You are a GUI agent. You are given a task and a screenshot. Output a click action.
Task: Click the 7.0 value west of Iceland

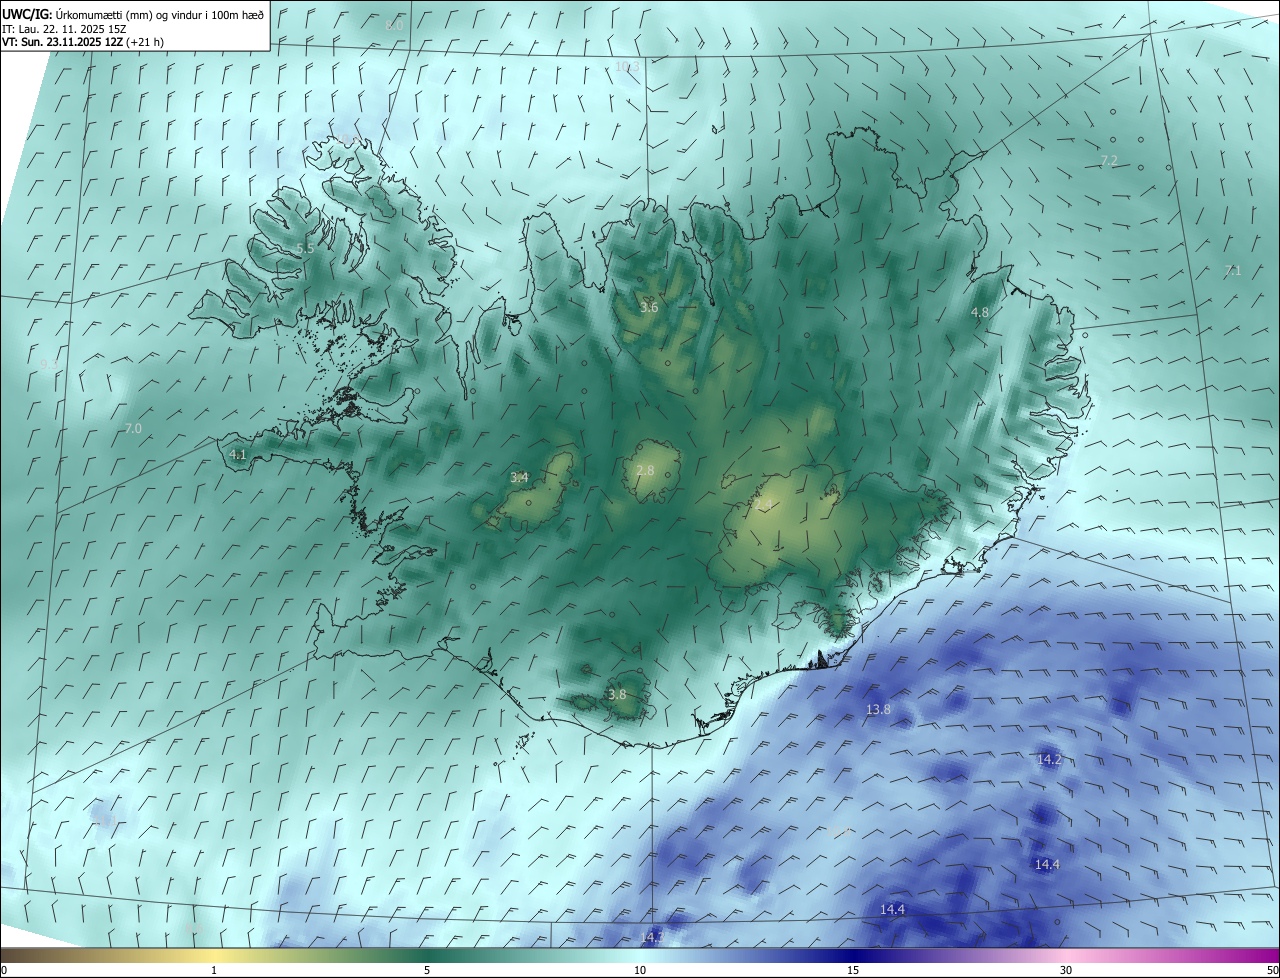133,429
